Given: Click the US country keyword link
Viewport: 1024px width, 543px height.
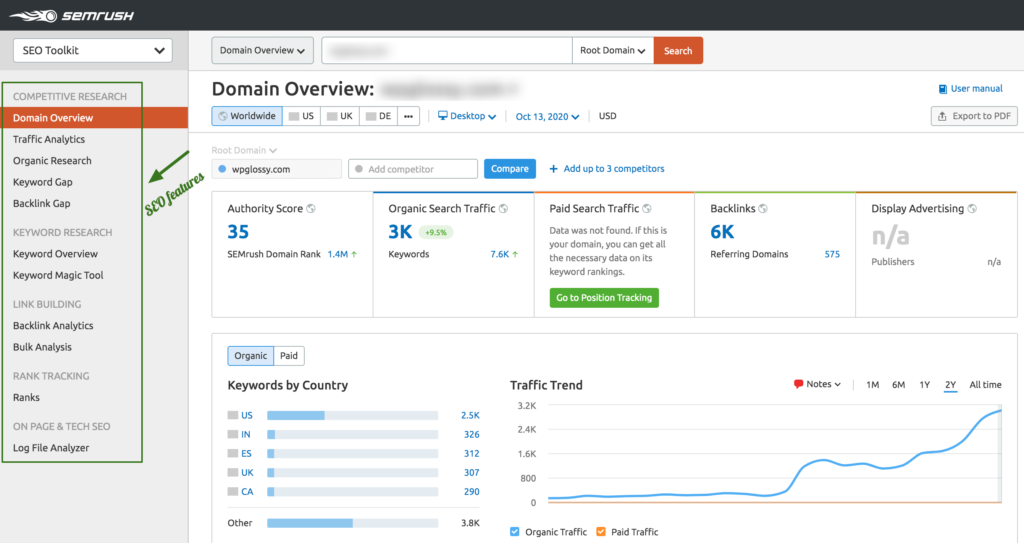Looking at the screenshot, I should pyautogui.click(x=247, y=415).
